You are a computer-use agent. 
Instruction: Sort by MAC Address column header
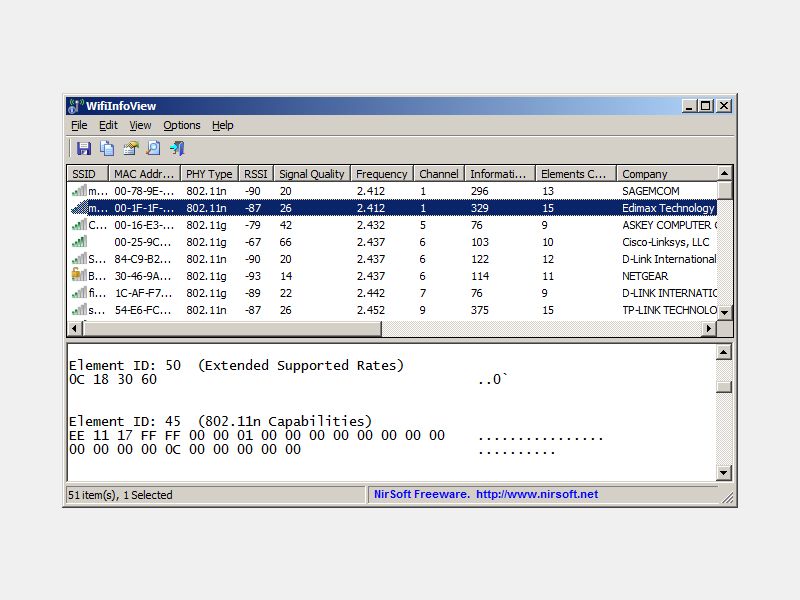(x=144, y=174)
